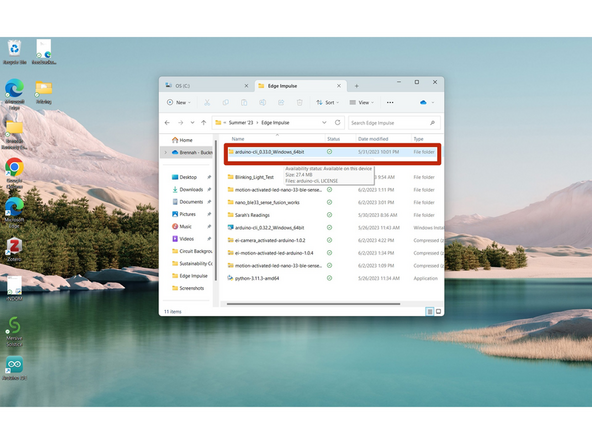Go back using the back arrow
The height and width of the screenshot is (444, 592).
167,123
